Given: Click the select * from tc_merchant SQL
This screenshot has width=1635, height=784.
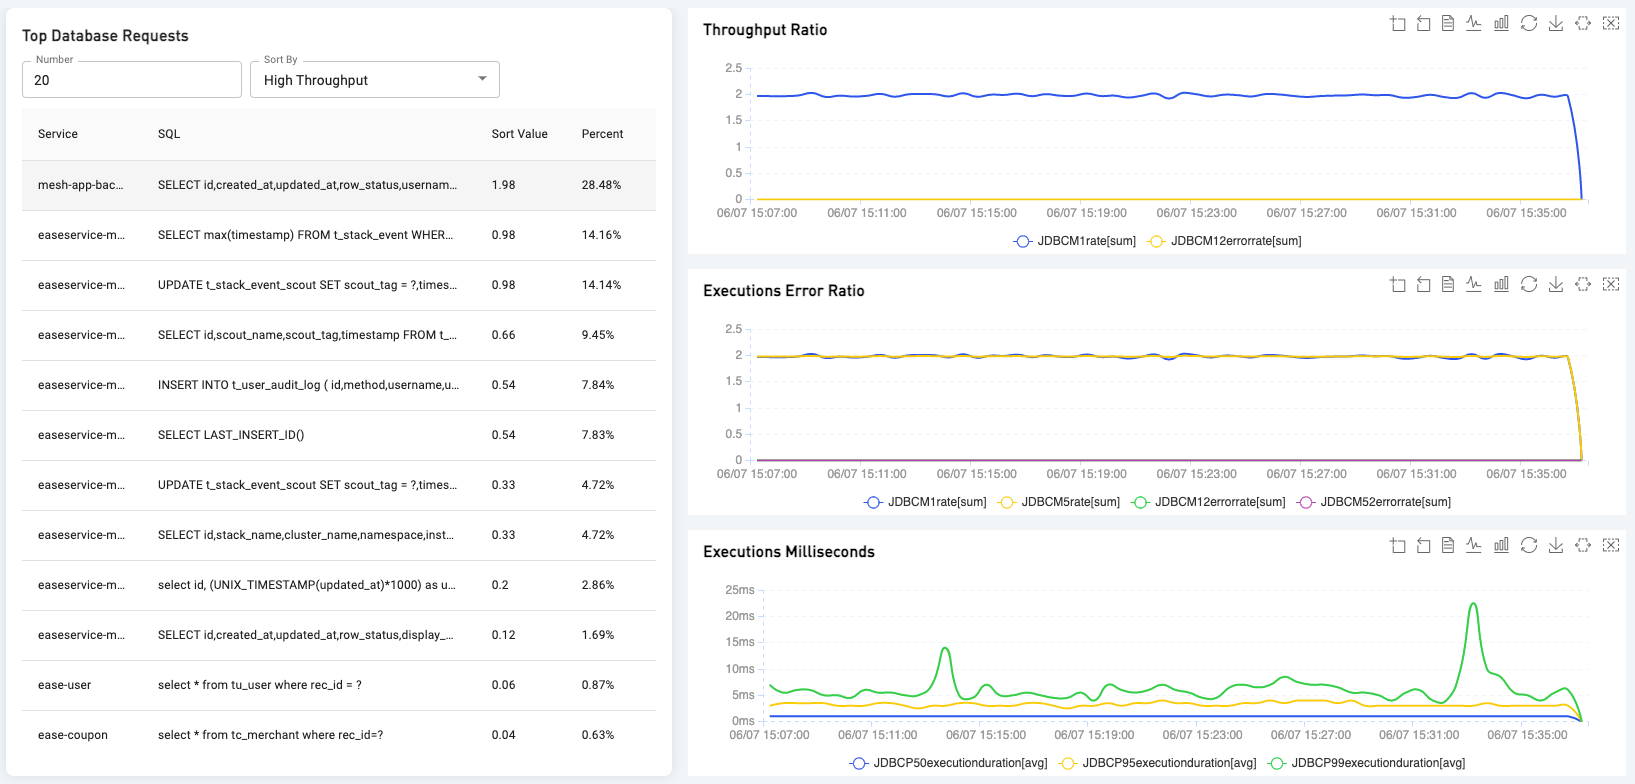Looking at the screenshot, I should click(x=270, y=735).
